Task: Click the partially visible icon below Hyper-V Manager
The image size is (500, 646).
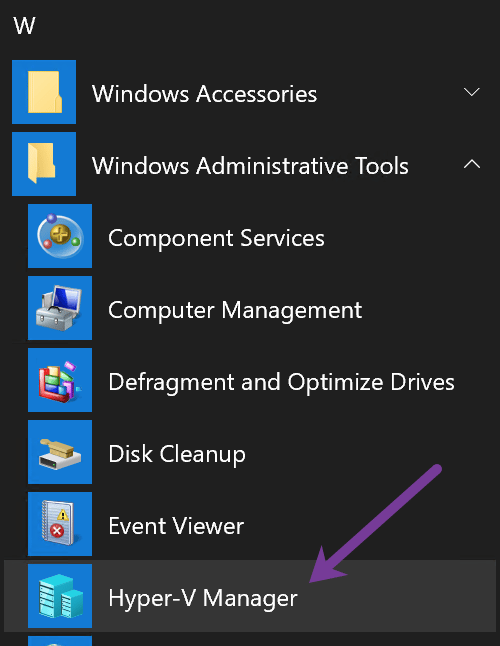Action: pyautogui.click(x=60, y=641)
